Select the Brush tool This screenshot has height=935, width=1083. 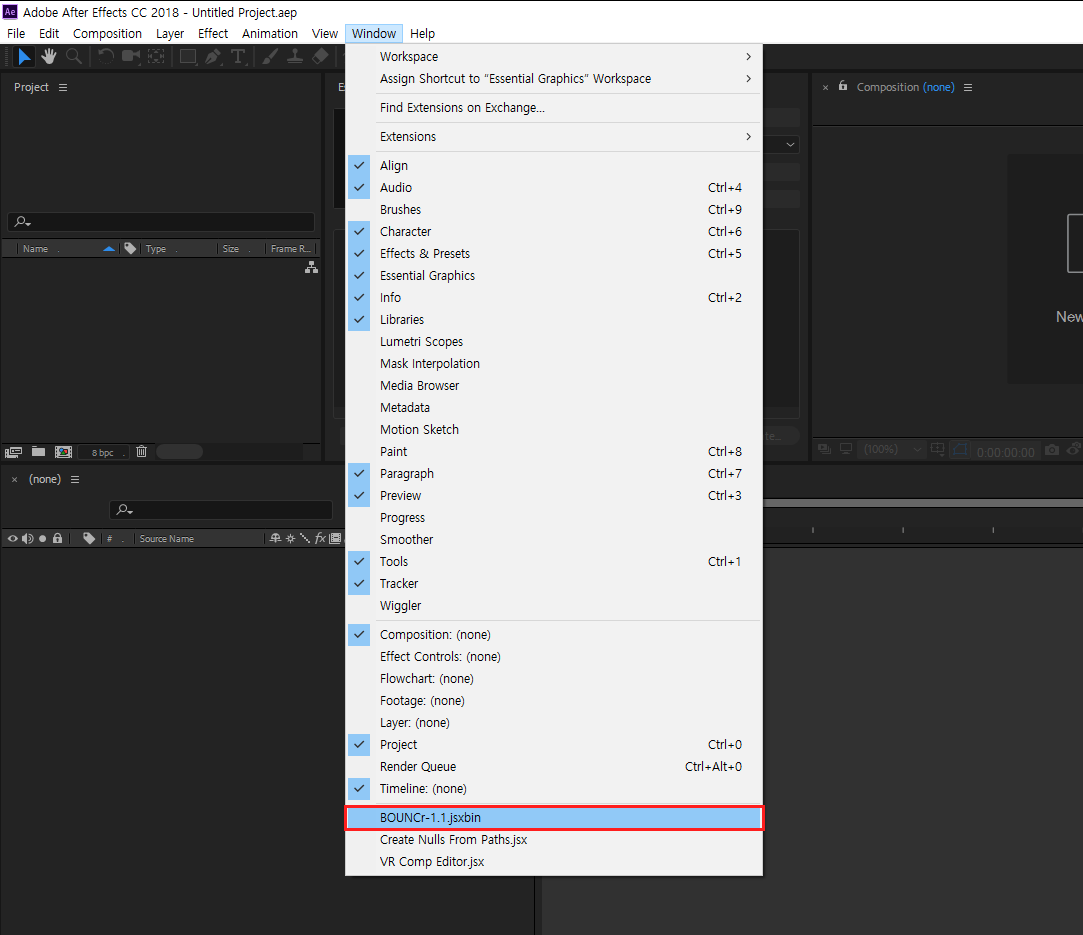pos(270,57)
